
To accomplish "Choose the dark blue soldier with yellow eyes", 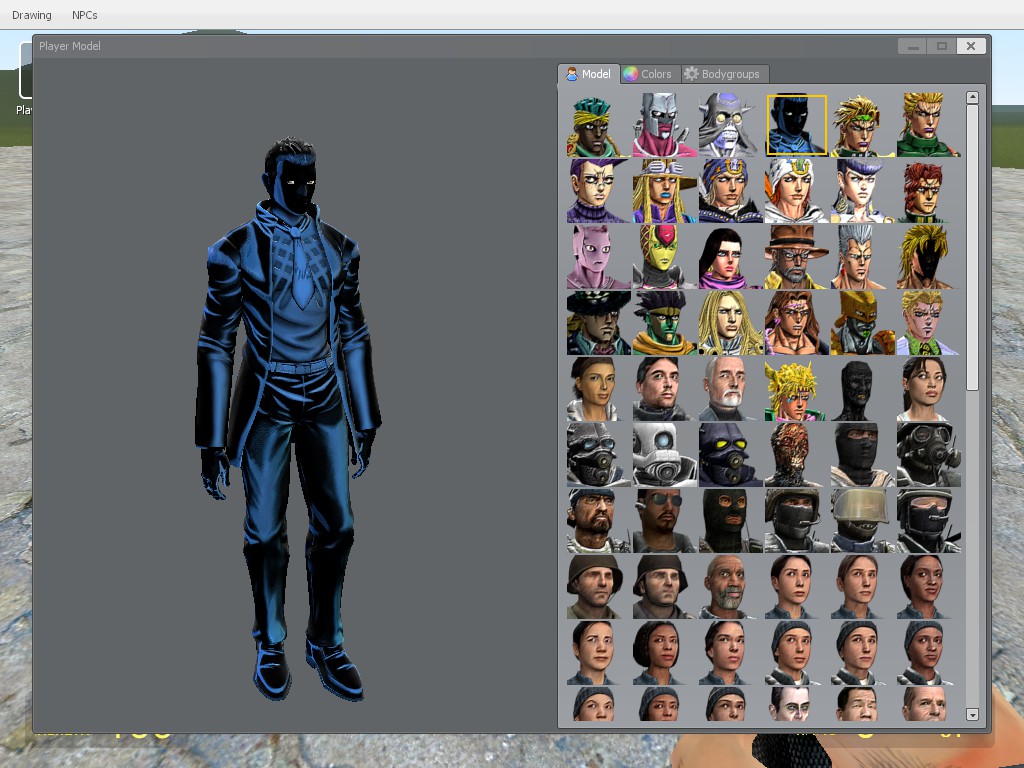I will 731,455.
